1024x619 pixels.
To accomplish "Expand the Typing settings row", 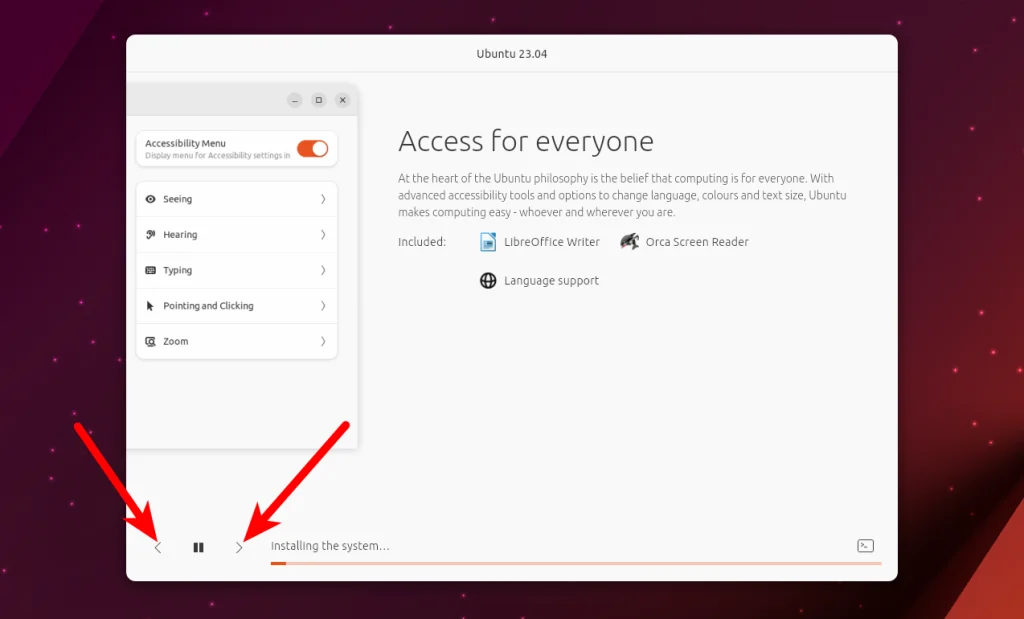I will (324, 270).
